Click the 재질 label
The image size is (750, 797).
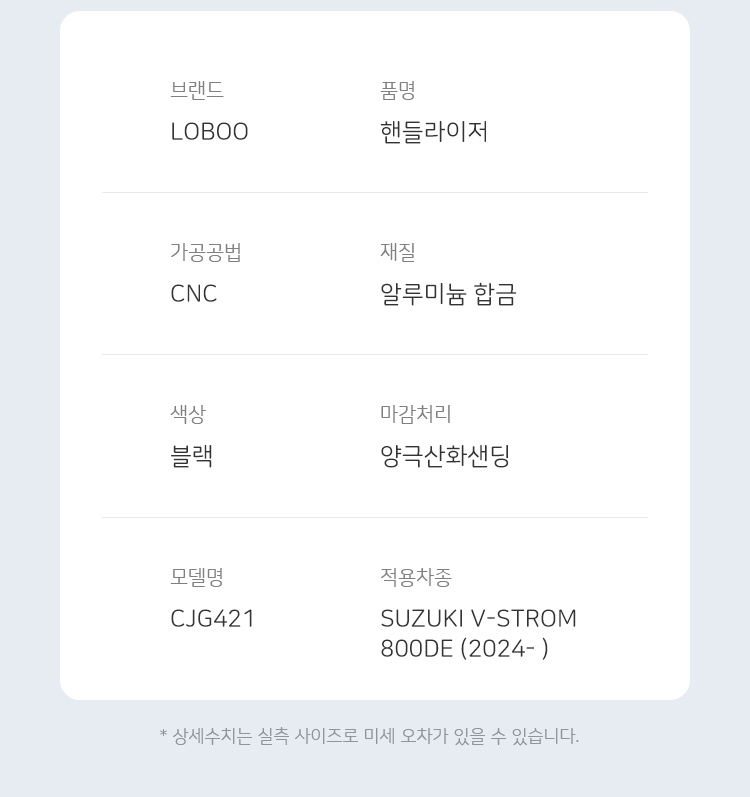coord(398,252)
